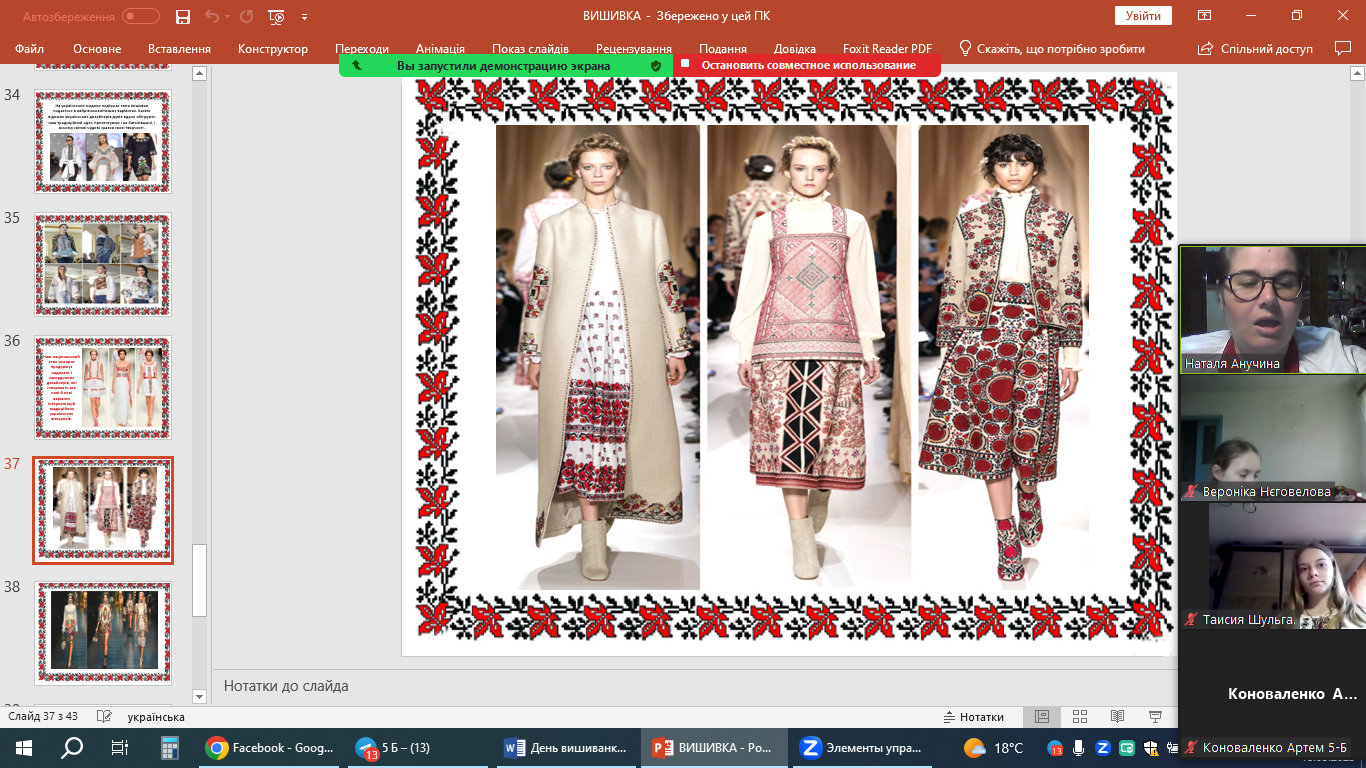This screenshot has height=768, width=1366.
Task: Open the Довідка ribbon tab
Action: point(795,49)
